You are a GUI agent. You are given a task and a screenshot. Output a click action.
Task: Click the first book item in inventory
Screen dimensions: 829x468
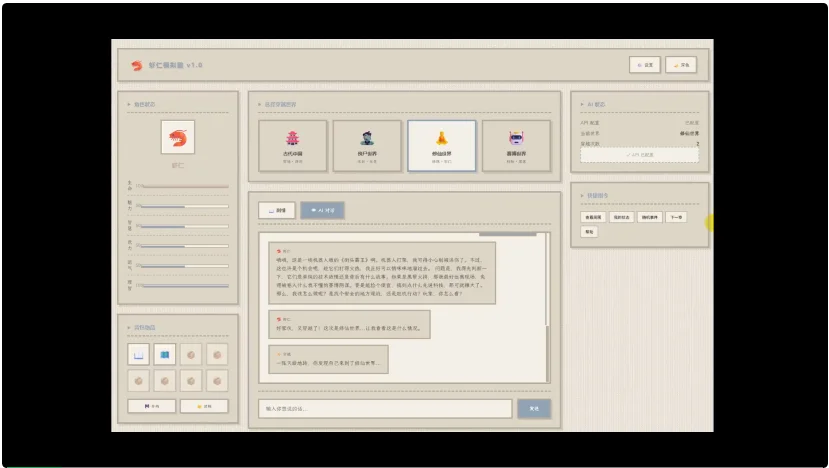coord(138,354)
